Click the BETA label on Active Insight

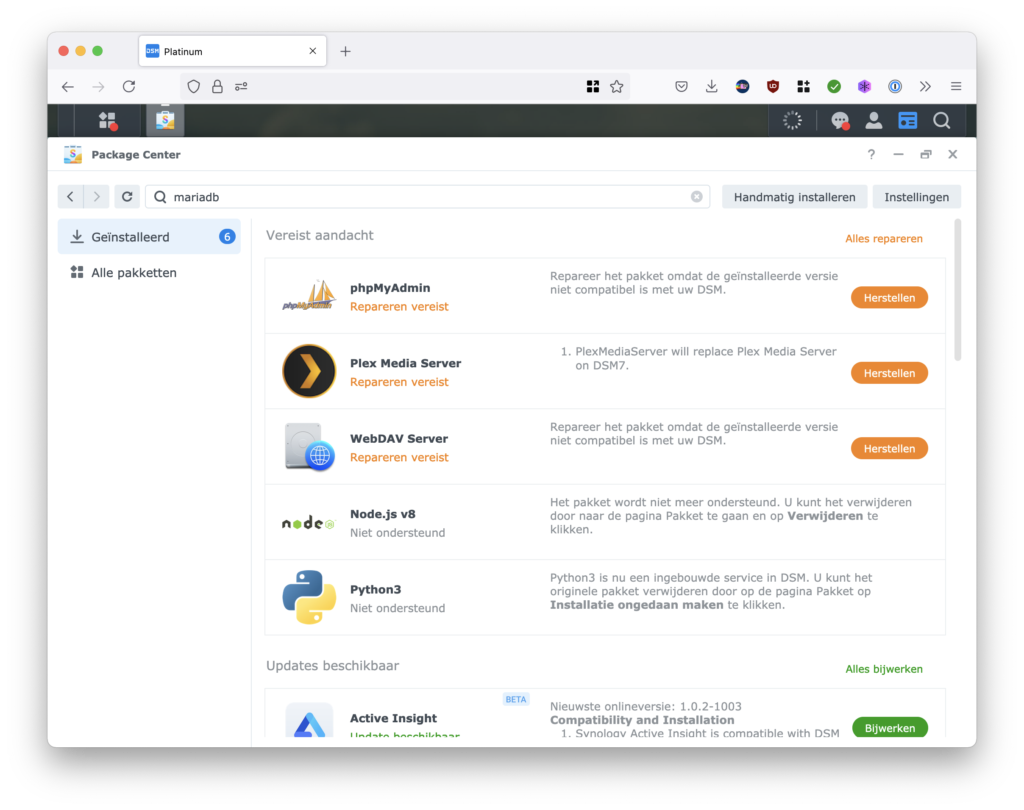tap(516, 700)
